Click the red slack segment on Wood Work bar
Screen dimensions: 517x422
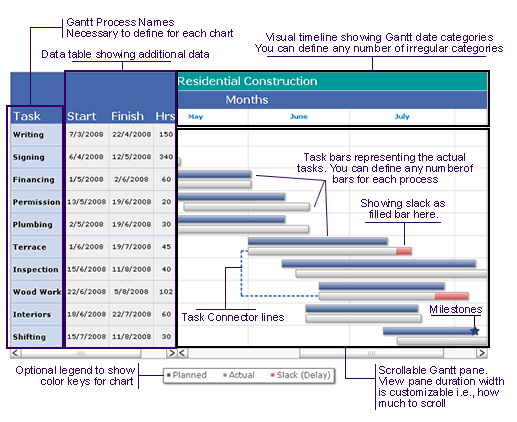pos(451,296)
